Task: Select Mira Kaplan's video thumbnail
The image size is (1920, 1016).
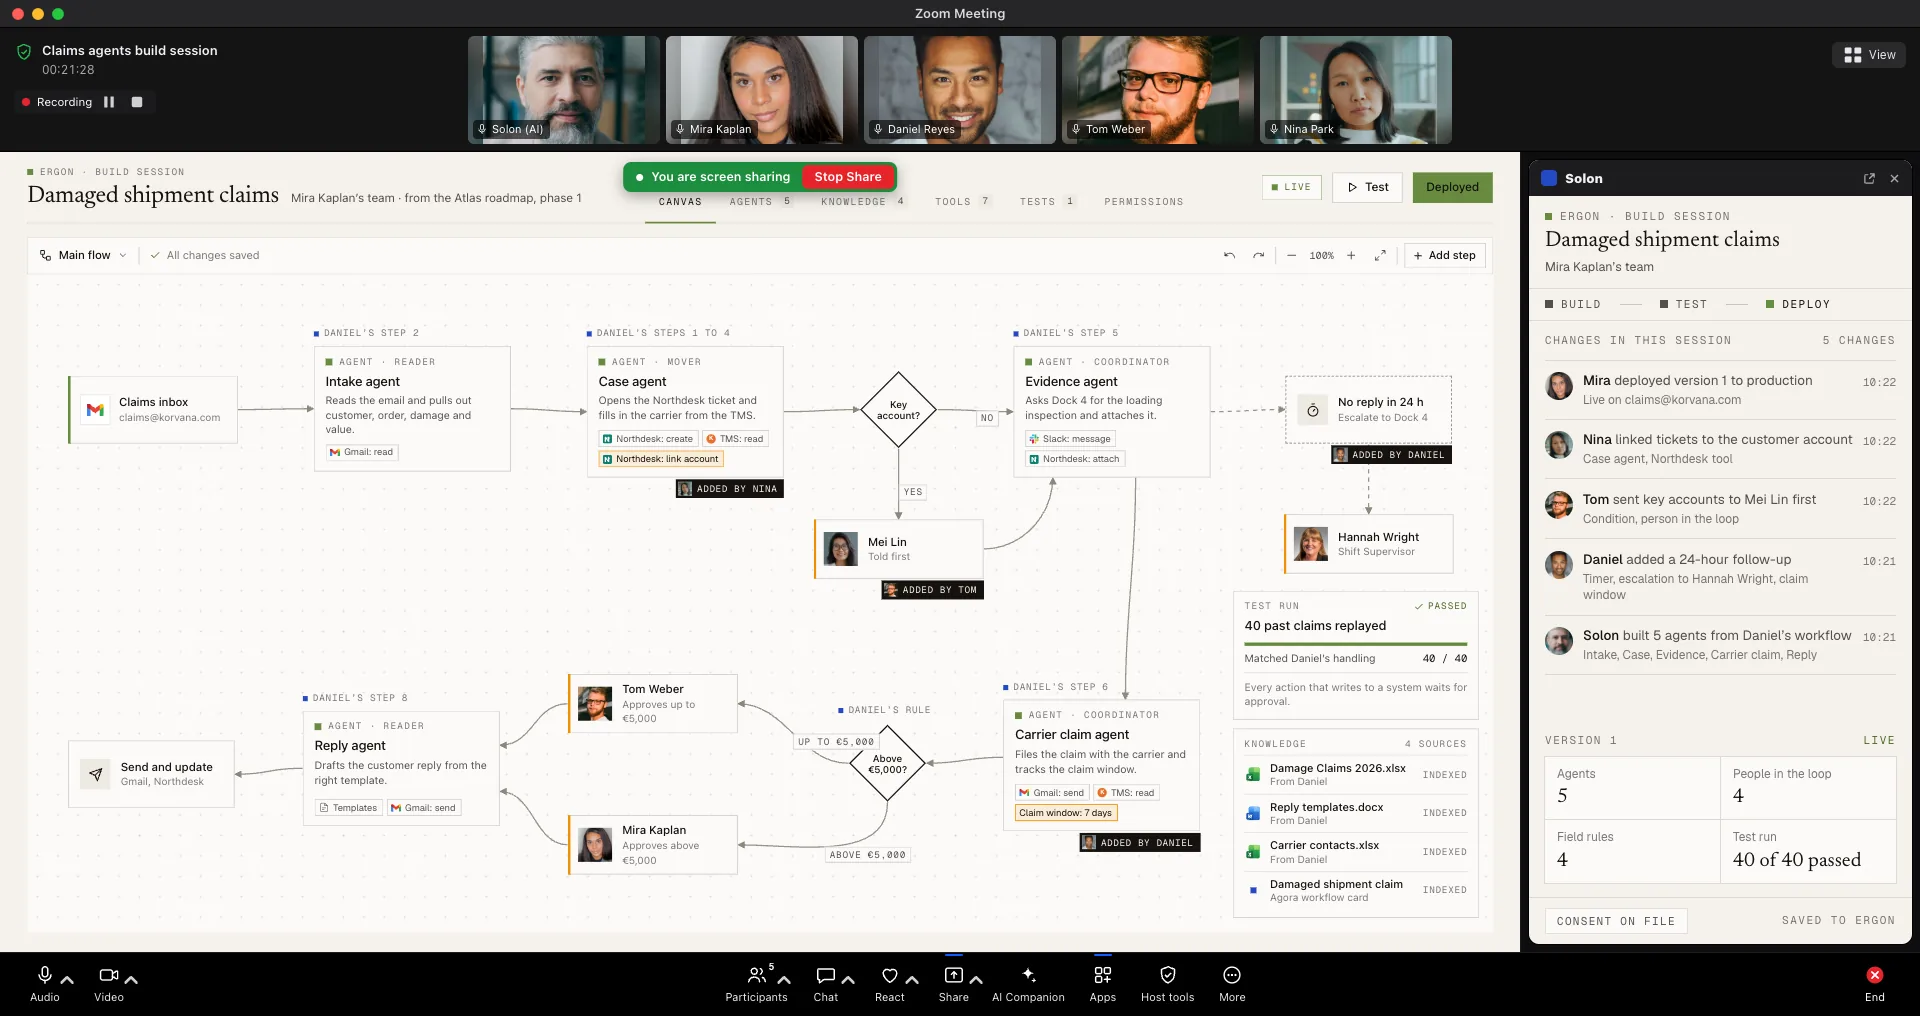Action: tap(762, 90)
